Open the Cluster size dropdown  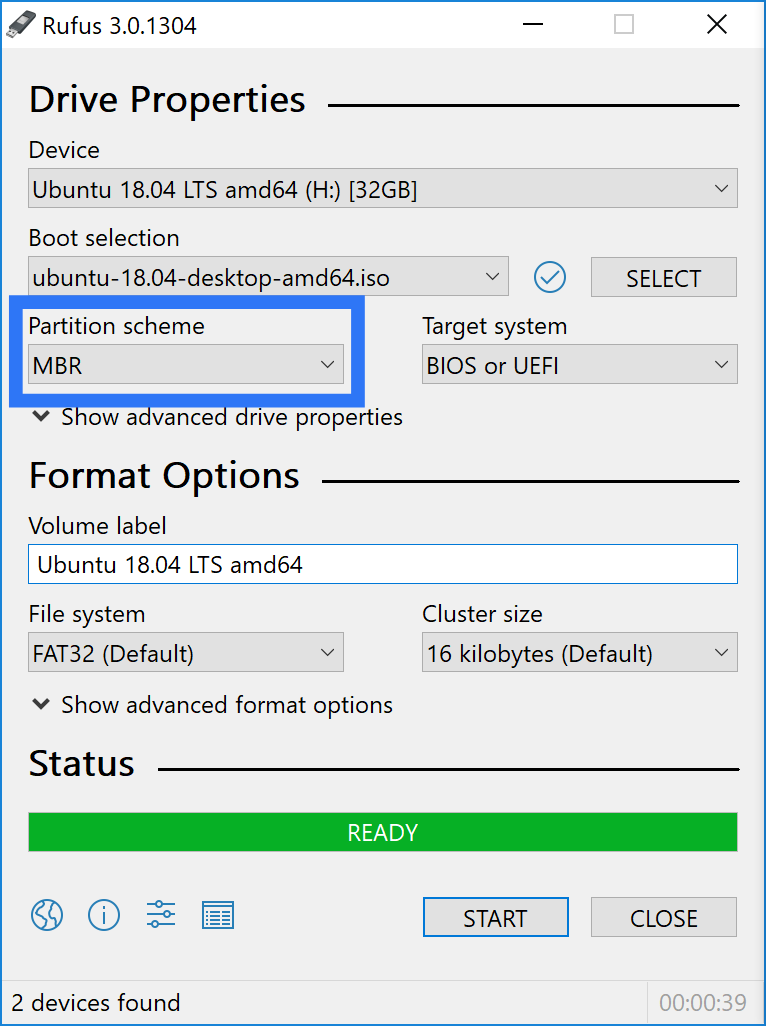coord(580,652)
